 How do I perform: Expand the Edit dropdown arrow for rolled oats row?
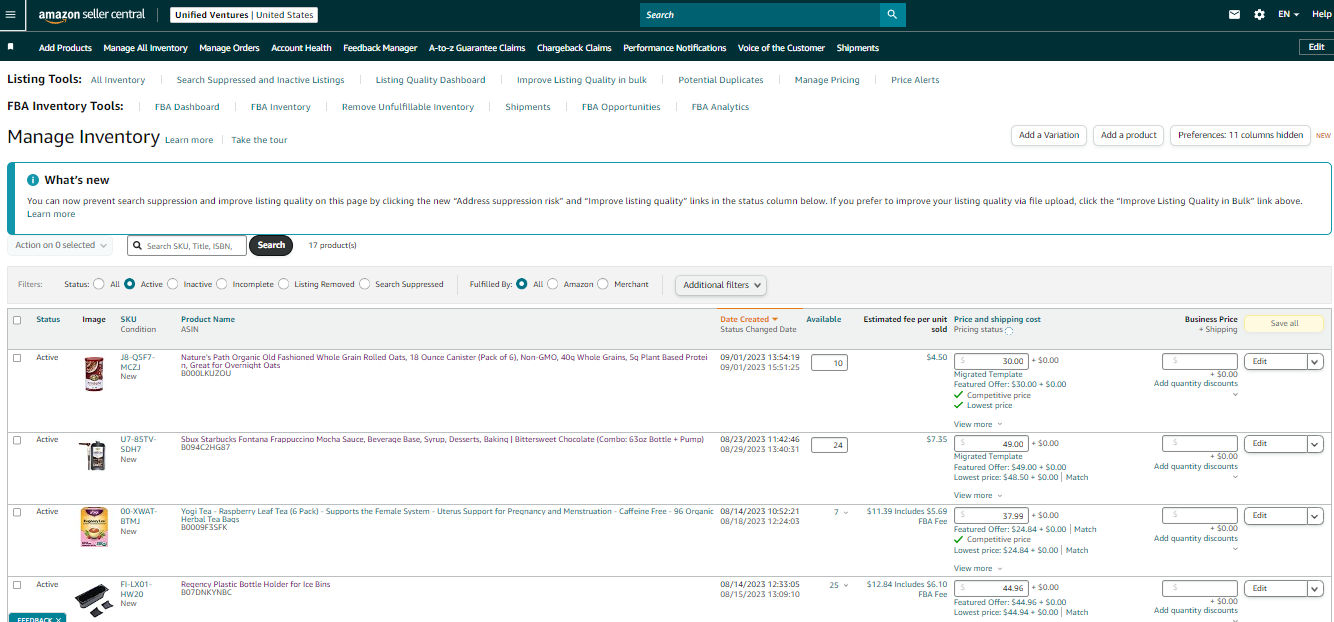coord(1316,361)
